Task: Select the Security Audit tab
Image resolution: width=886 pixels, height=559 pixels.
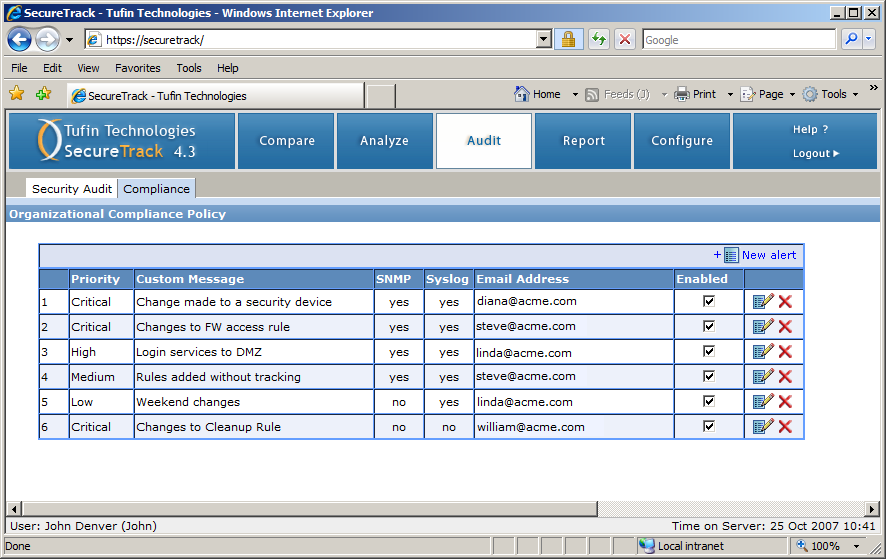Action: 72,189
